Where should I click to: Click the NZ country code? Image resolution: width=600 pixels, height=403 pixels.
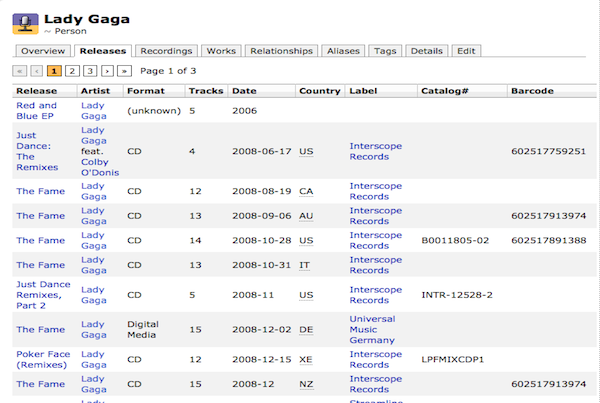click(306, 384)
